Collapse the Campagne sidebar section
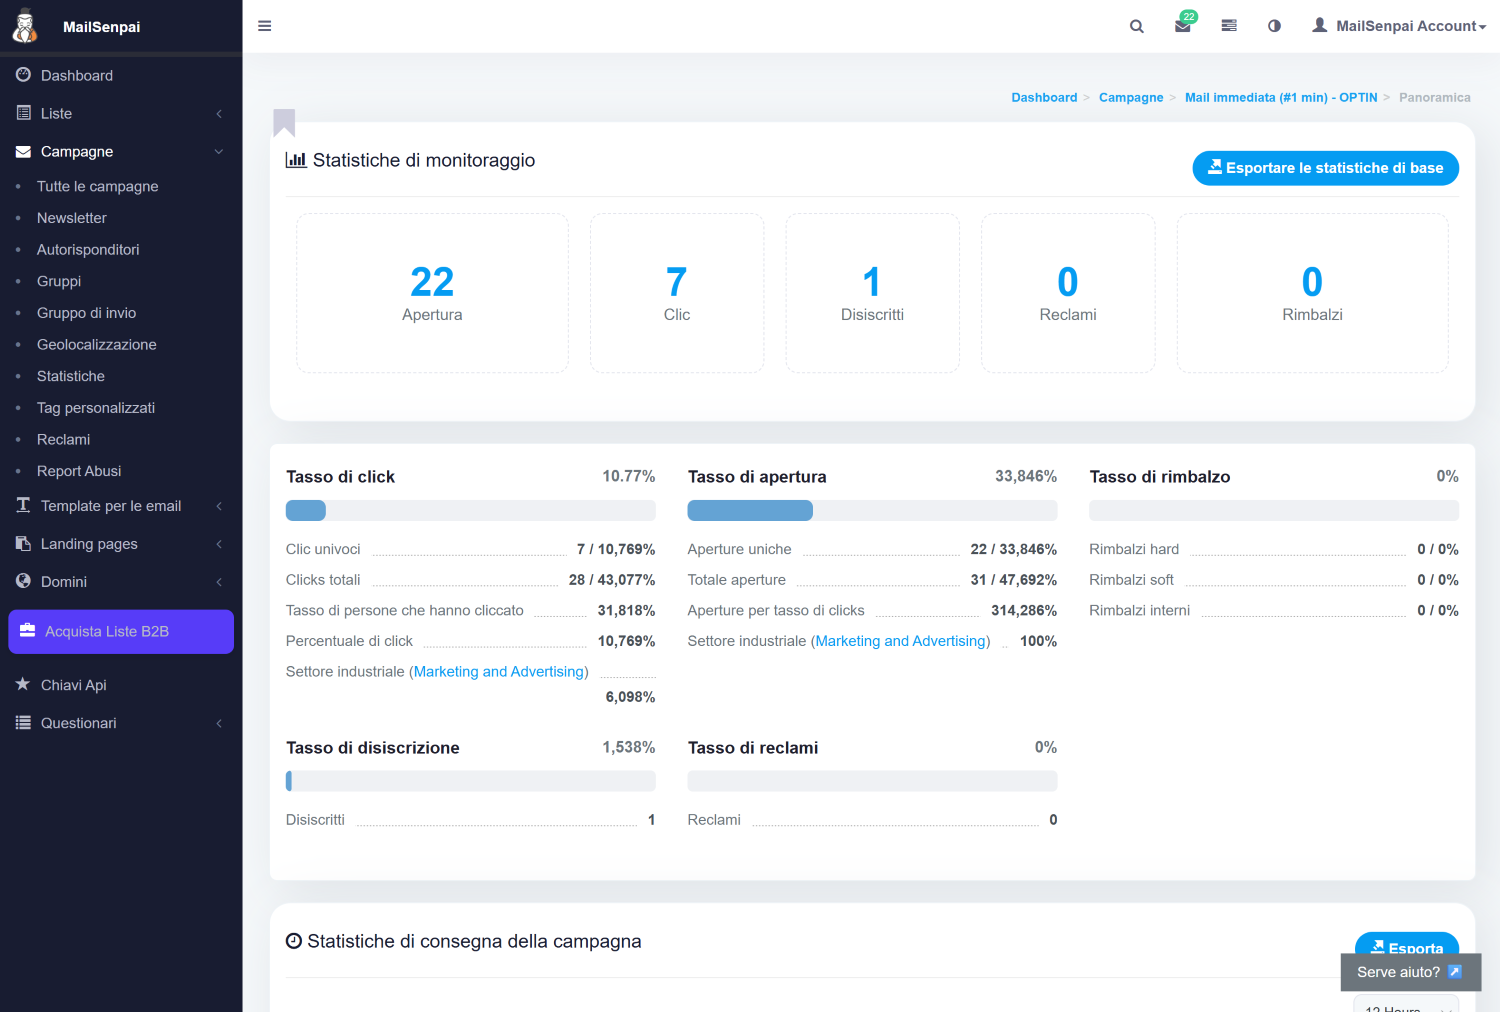The height and width of the screenshot is (1012, 1500). pyautogui.click(x=120, y=151)
